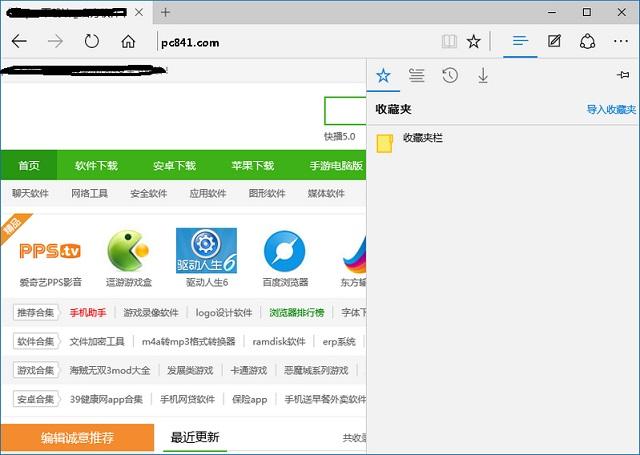Click the forward navigation arrow
The image size is (640, 455).
tap(55, 41)
